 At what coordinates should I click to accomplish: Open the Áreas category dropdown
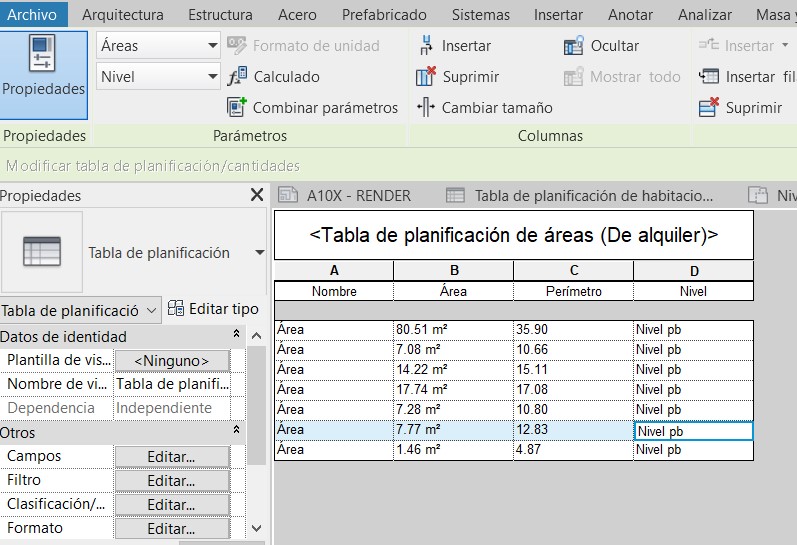pyautogui.click(x=212, y=46)
